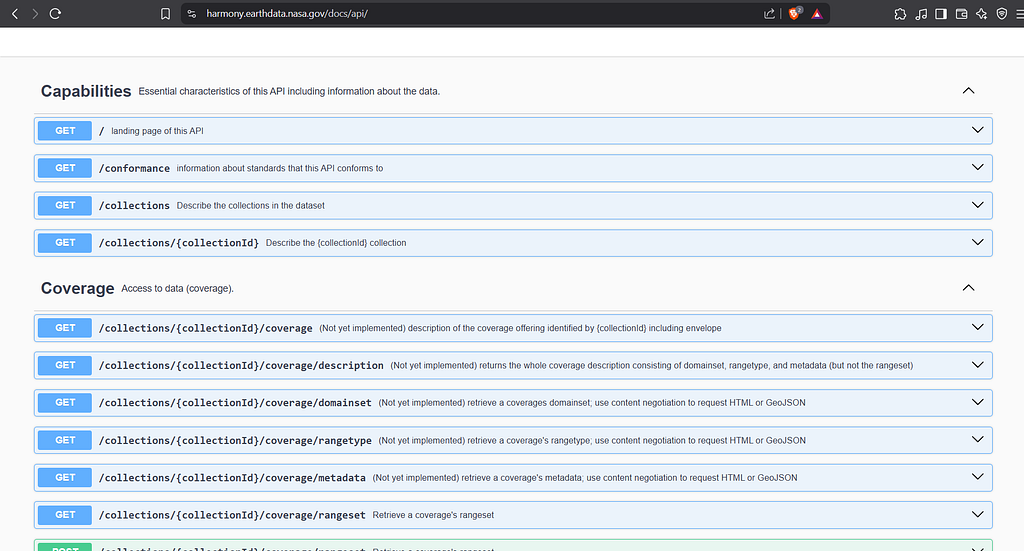Open the extensions puzzle-piece menu
This screenshot has width=1024, height=551.
901,14
